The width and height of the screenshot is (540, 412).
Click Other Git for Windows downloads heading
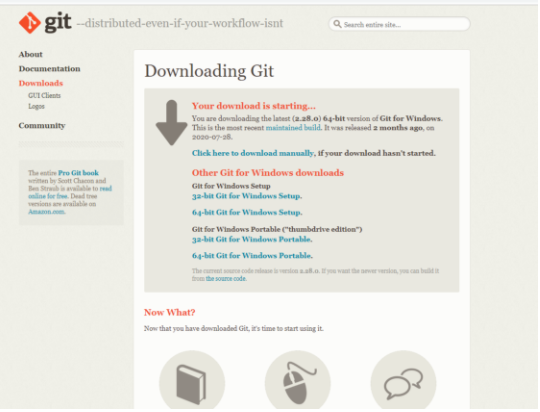tap(268, 173)
